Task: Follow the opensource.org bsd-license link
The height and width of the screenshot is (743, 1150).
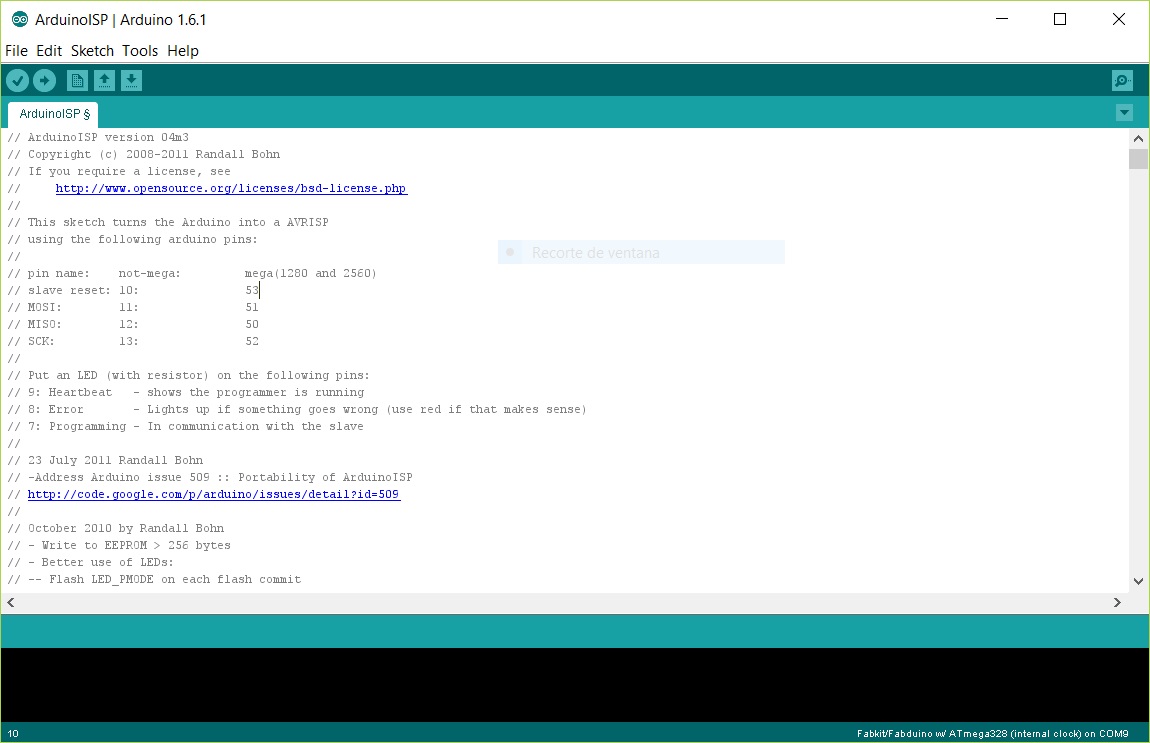Action: click(x=231, y=189)
